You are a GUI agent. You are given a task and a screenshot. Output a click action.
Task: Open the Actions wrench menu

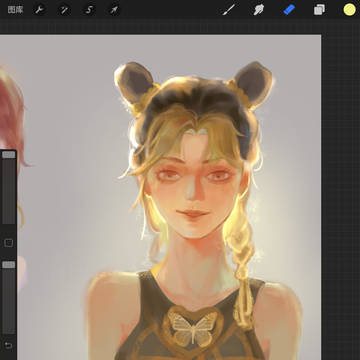[40, 10]
